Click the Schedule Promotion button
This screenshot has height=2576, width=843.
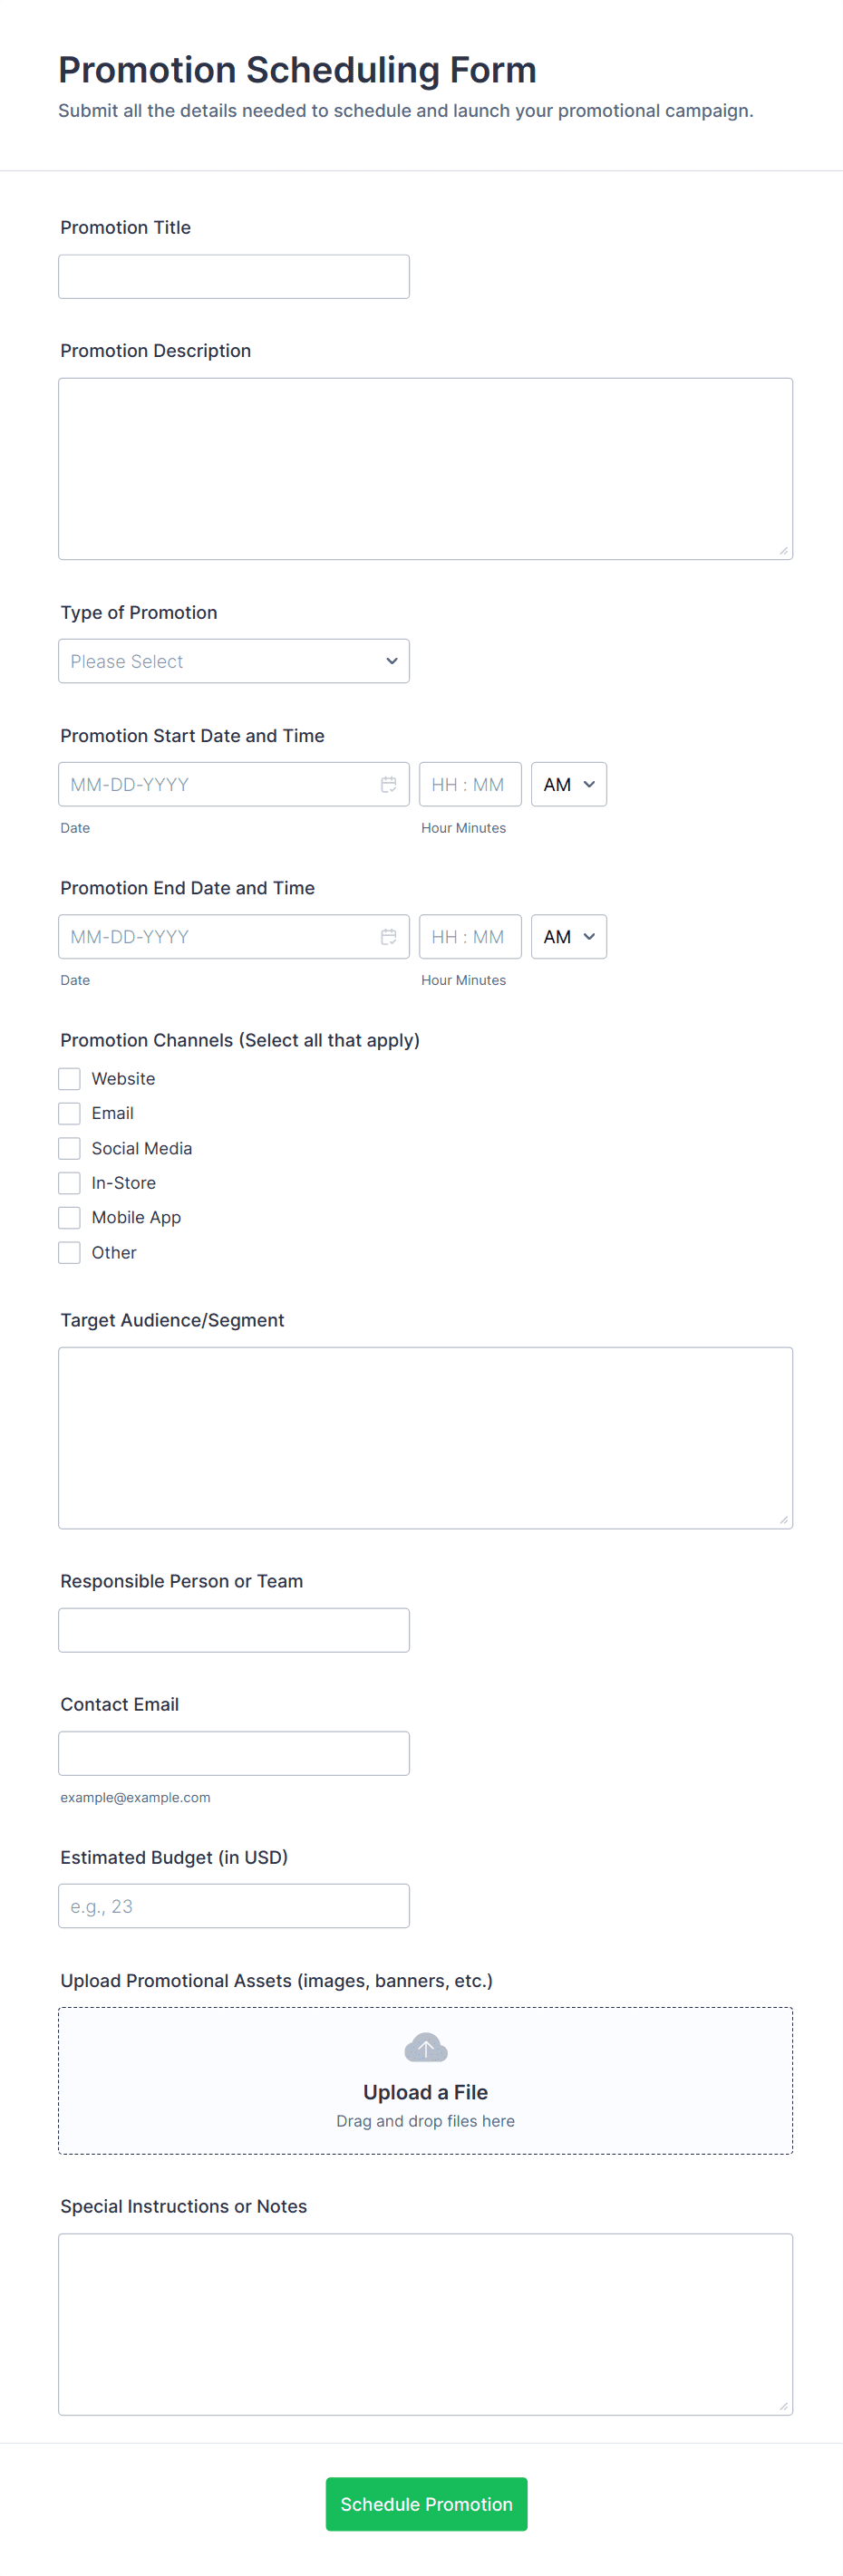point(425,2504)
